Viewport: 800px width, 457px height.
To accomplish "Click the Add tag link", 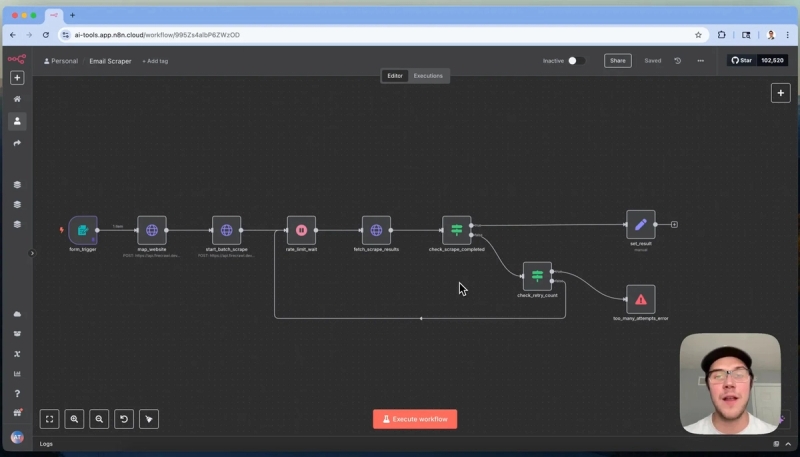I will (155, 61).
